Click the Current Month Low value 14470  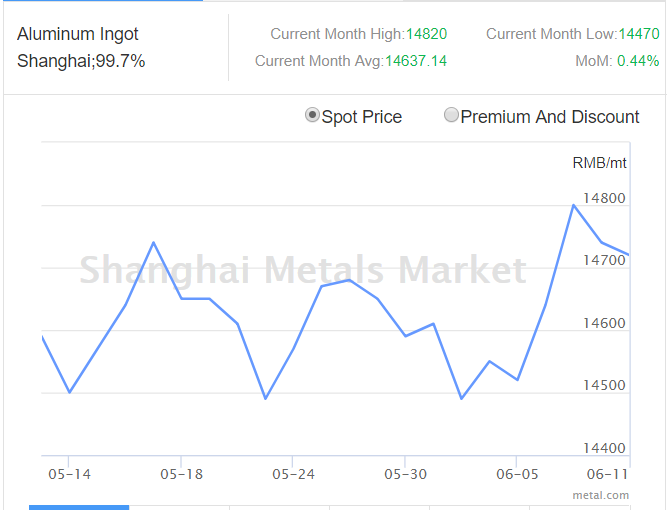click(638, 34)
